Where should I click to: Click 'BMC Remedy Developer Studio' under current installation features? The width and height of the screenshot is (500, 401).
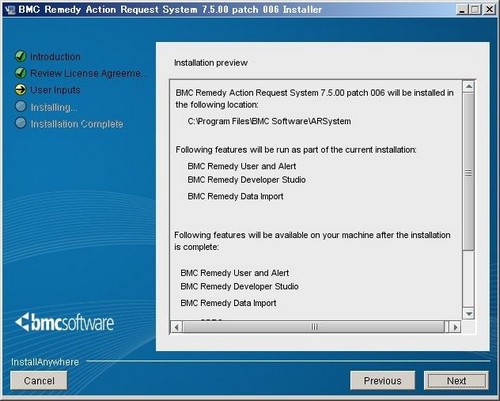coord(247,180)
